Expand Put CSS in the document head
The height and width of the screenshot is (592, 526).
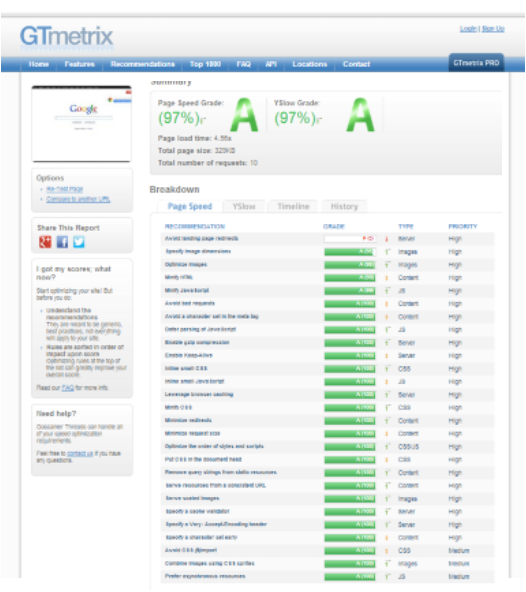[x=203, y=460]
